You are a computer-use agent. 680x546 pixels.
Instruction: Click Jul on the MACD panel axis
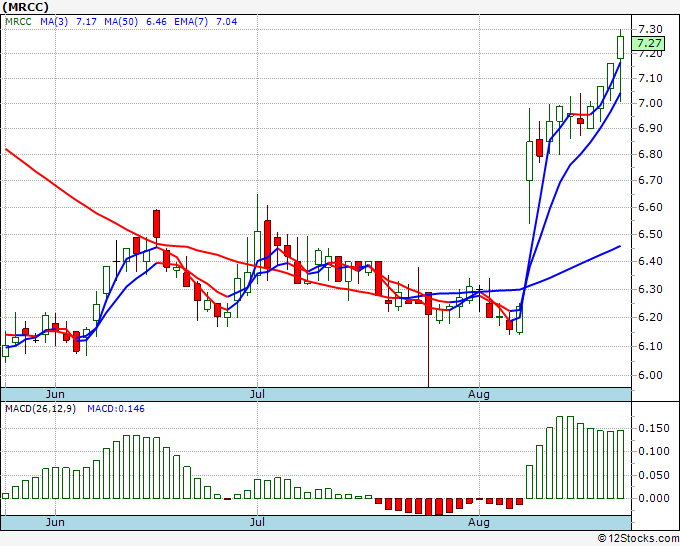pyautogui.click(x=257, y=522)
